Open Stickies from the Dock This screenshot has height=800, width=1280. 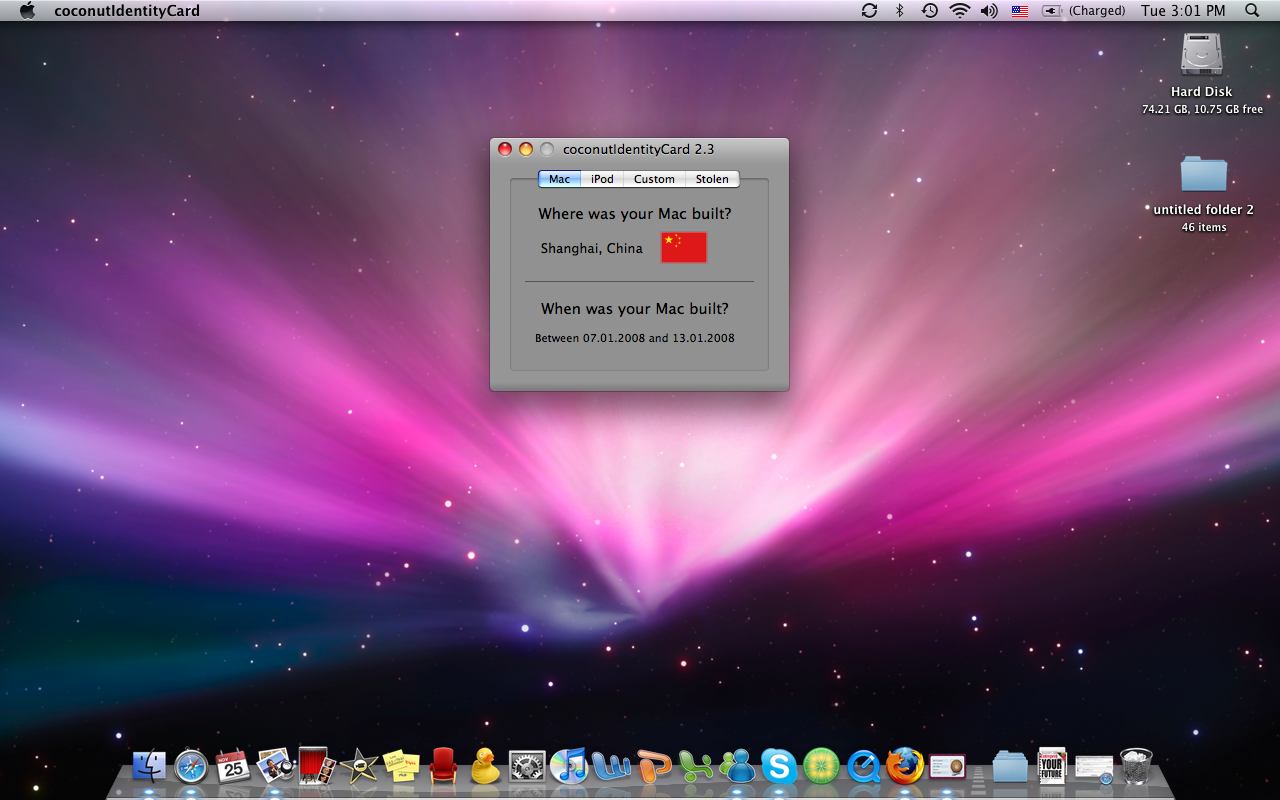[x=401, y=766]
